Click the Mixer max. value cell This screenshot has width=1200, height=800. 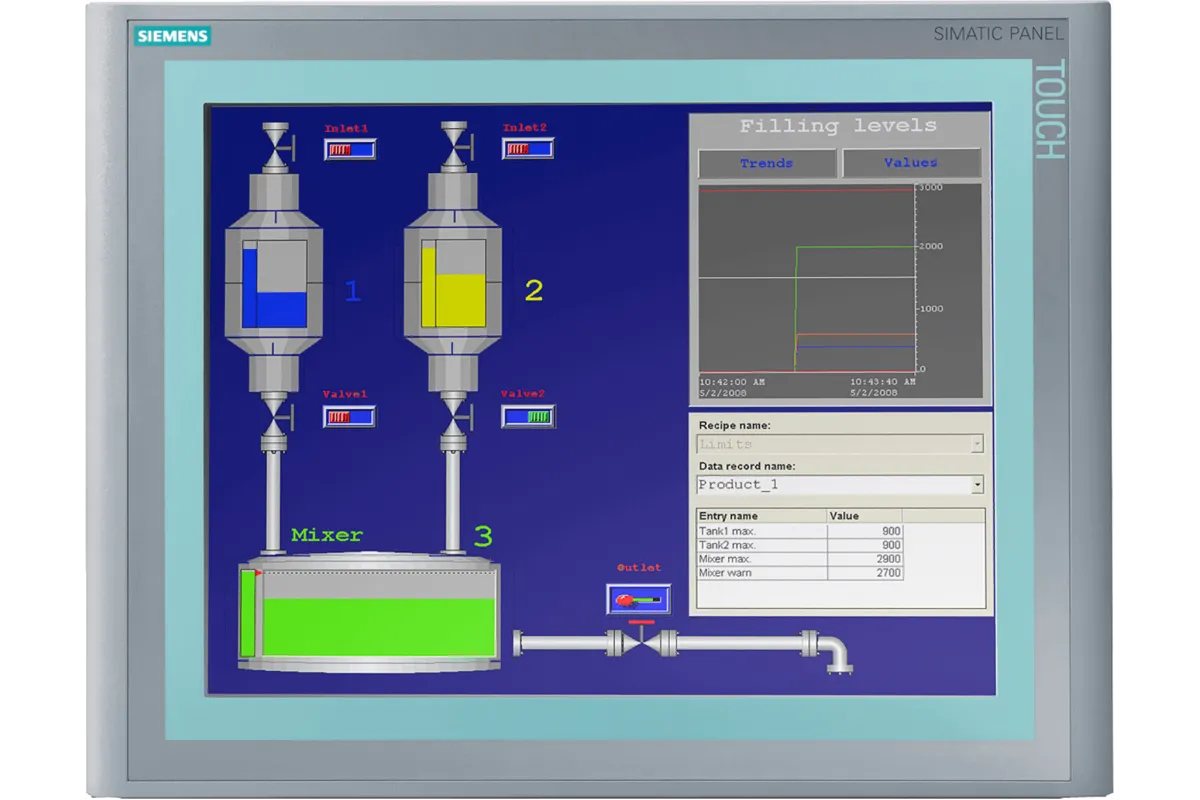pos(864,559)
